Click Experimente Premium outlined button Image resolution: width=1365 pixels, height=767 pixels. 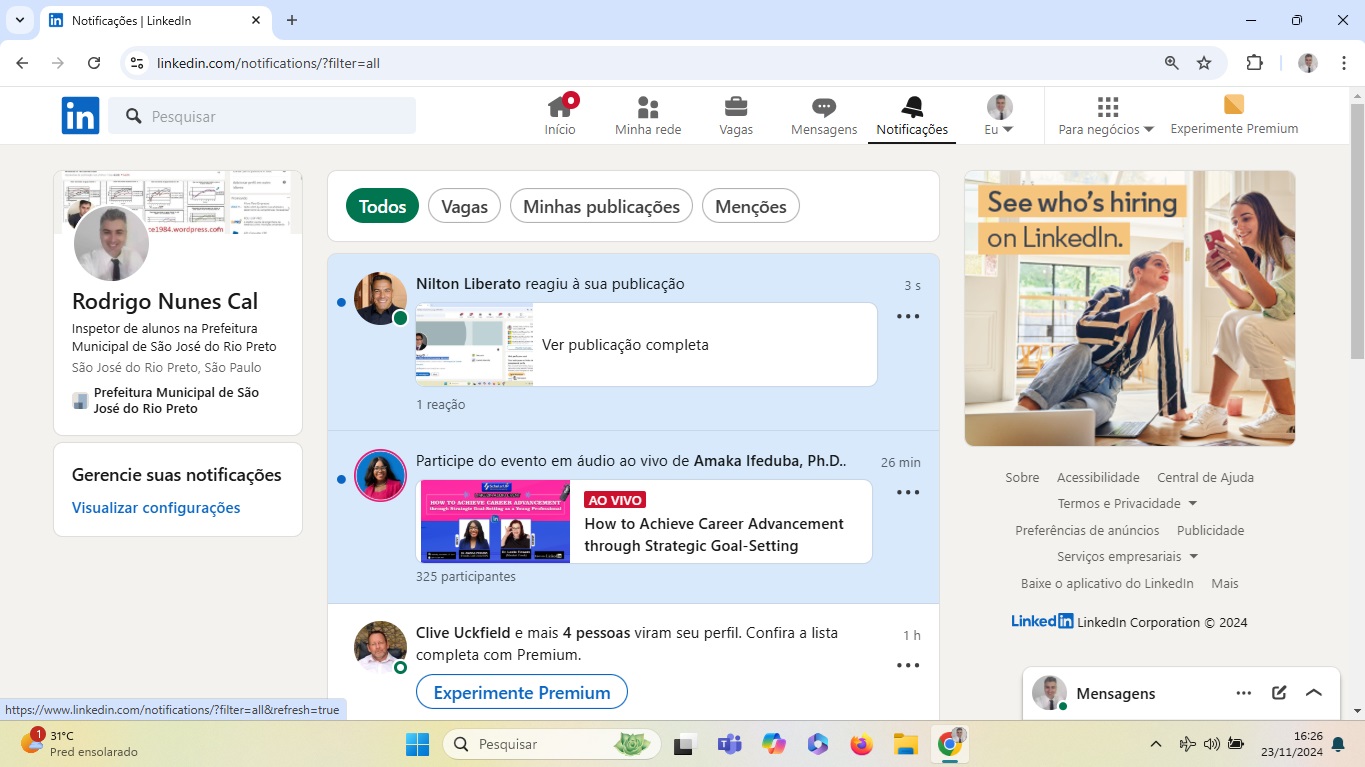click(521, 692)
